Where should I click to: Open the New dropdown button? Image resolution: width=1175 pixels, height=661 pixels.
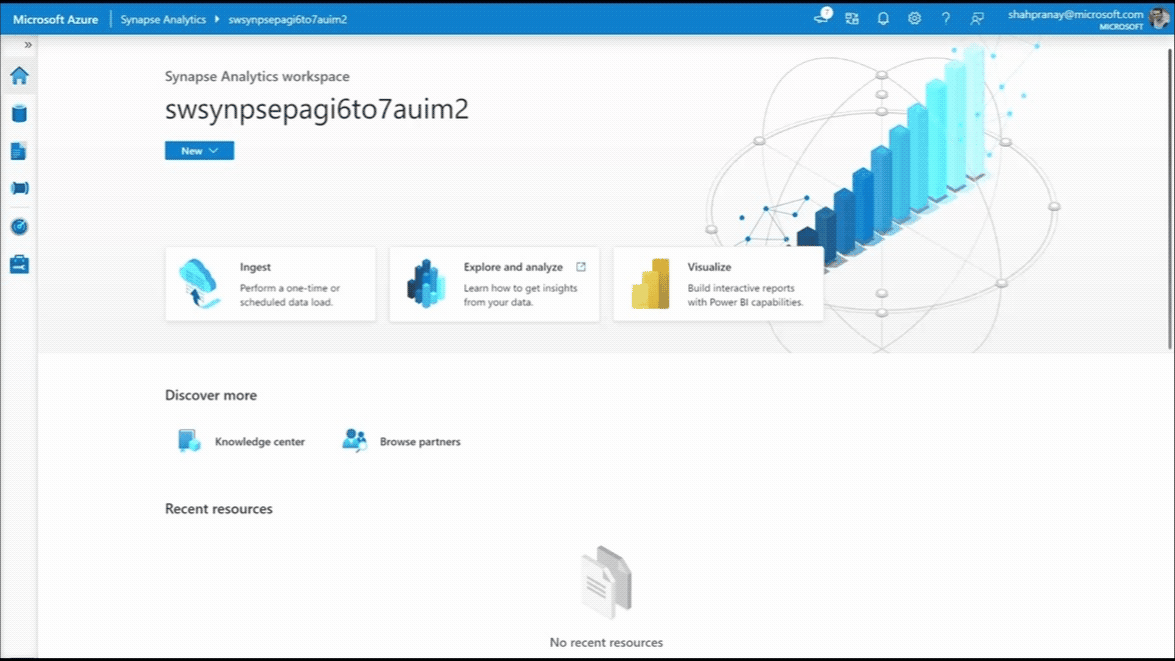coord(199,151)
